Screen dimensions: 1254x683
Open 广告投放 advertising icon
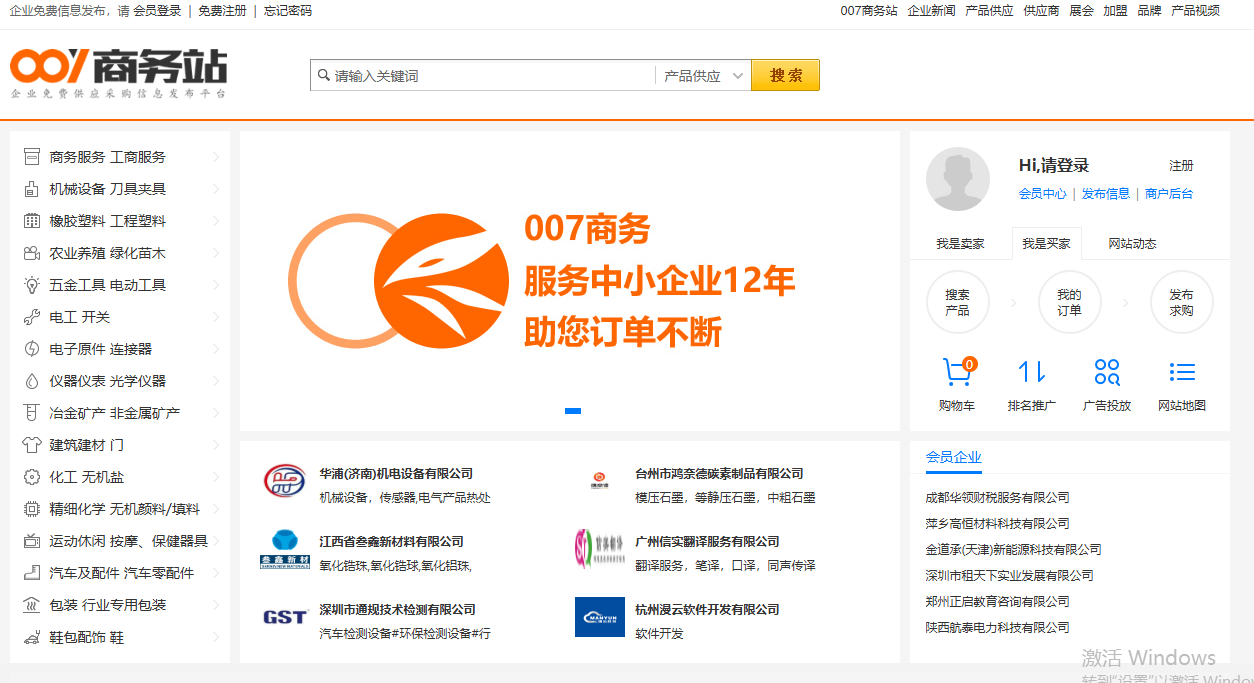coord(1106,374)
